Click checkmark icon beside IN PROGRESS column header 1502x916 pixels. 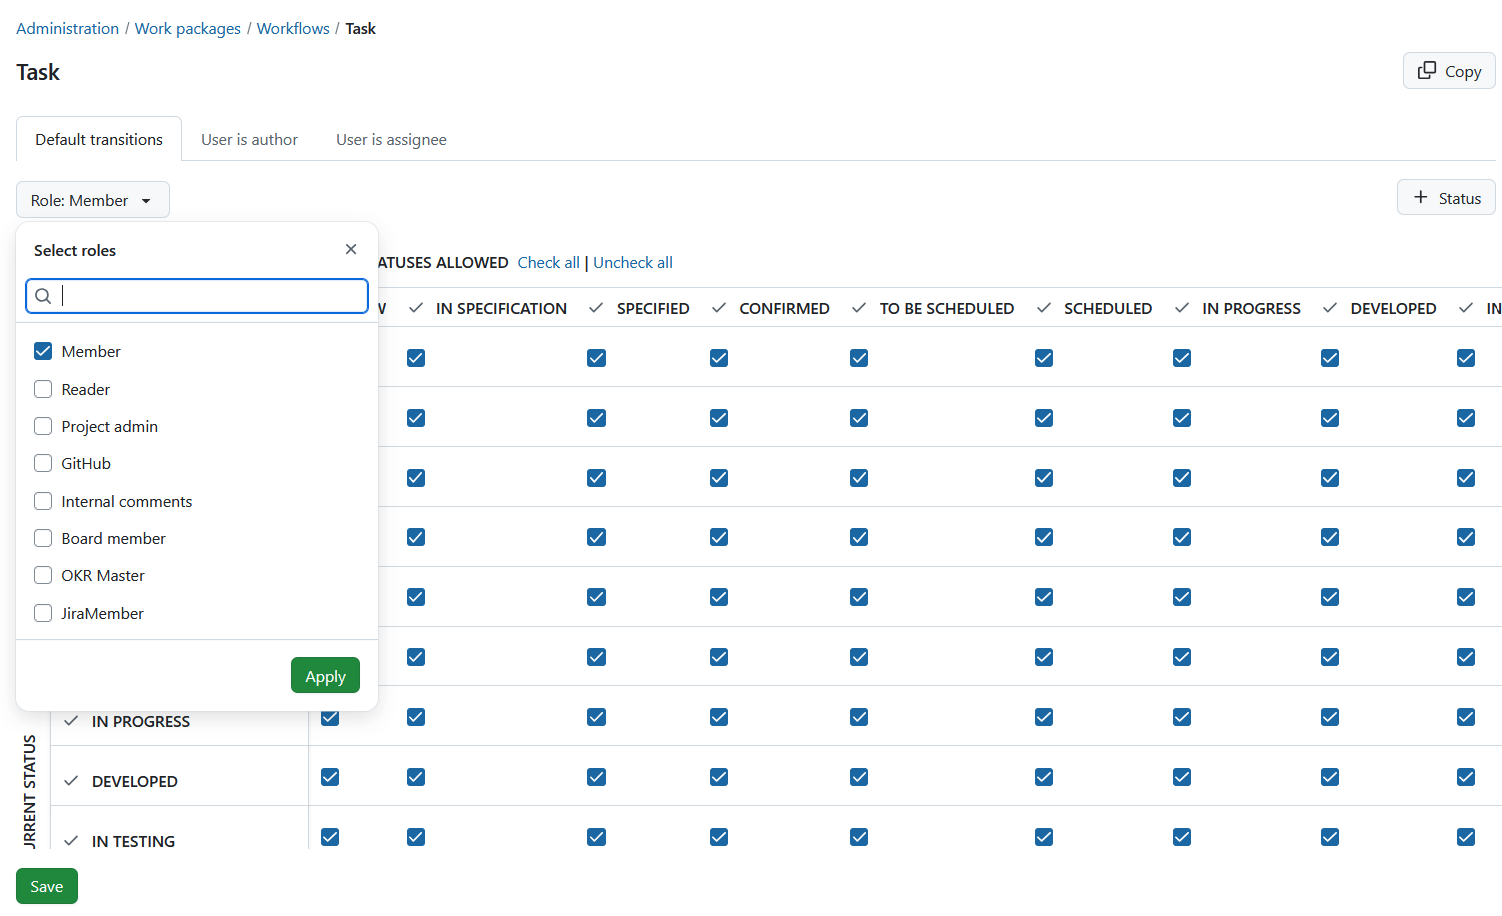1182,308
